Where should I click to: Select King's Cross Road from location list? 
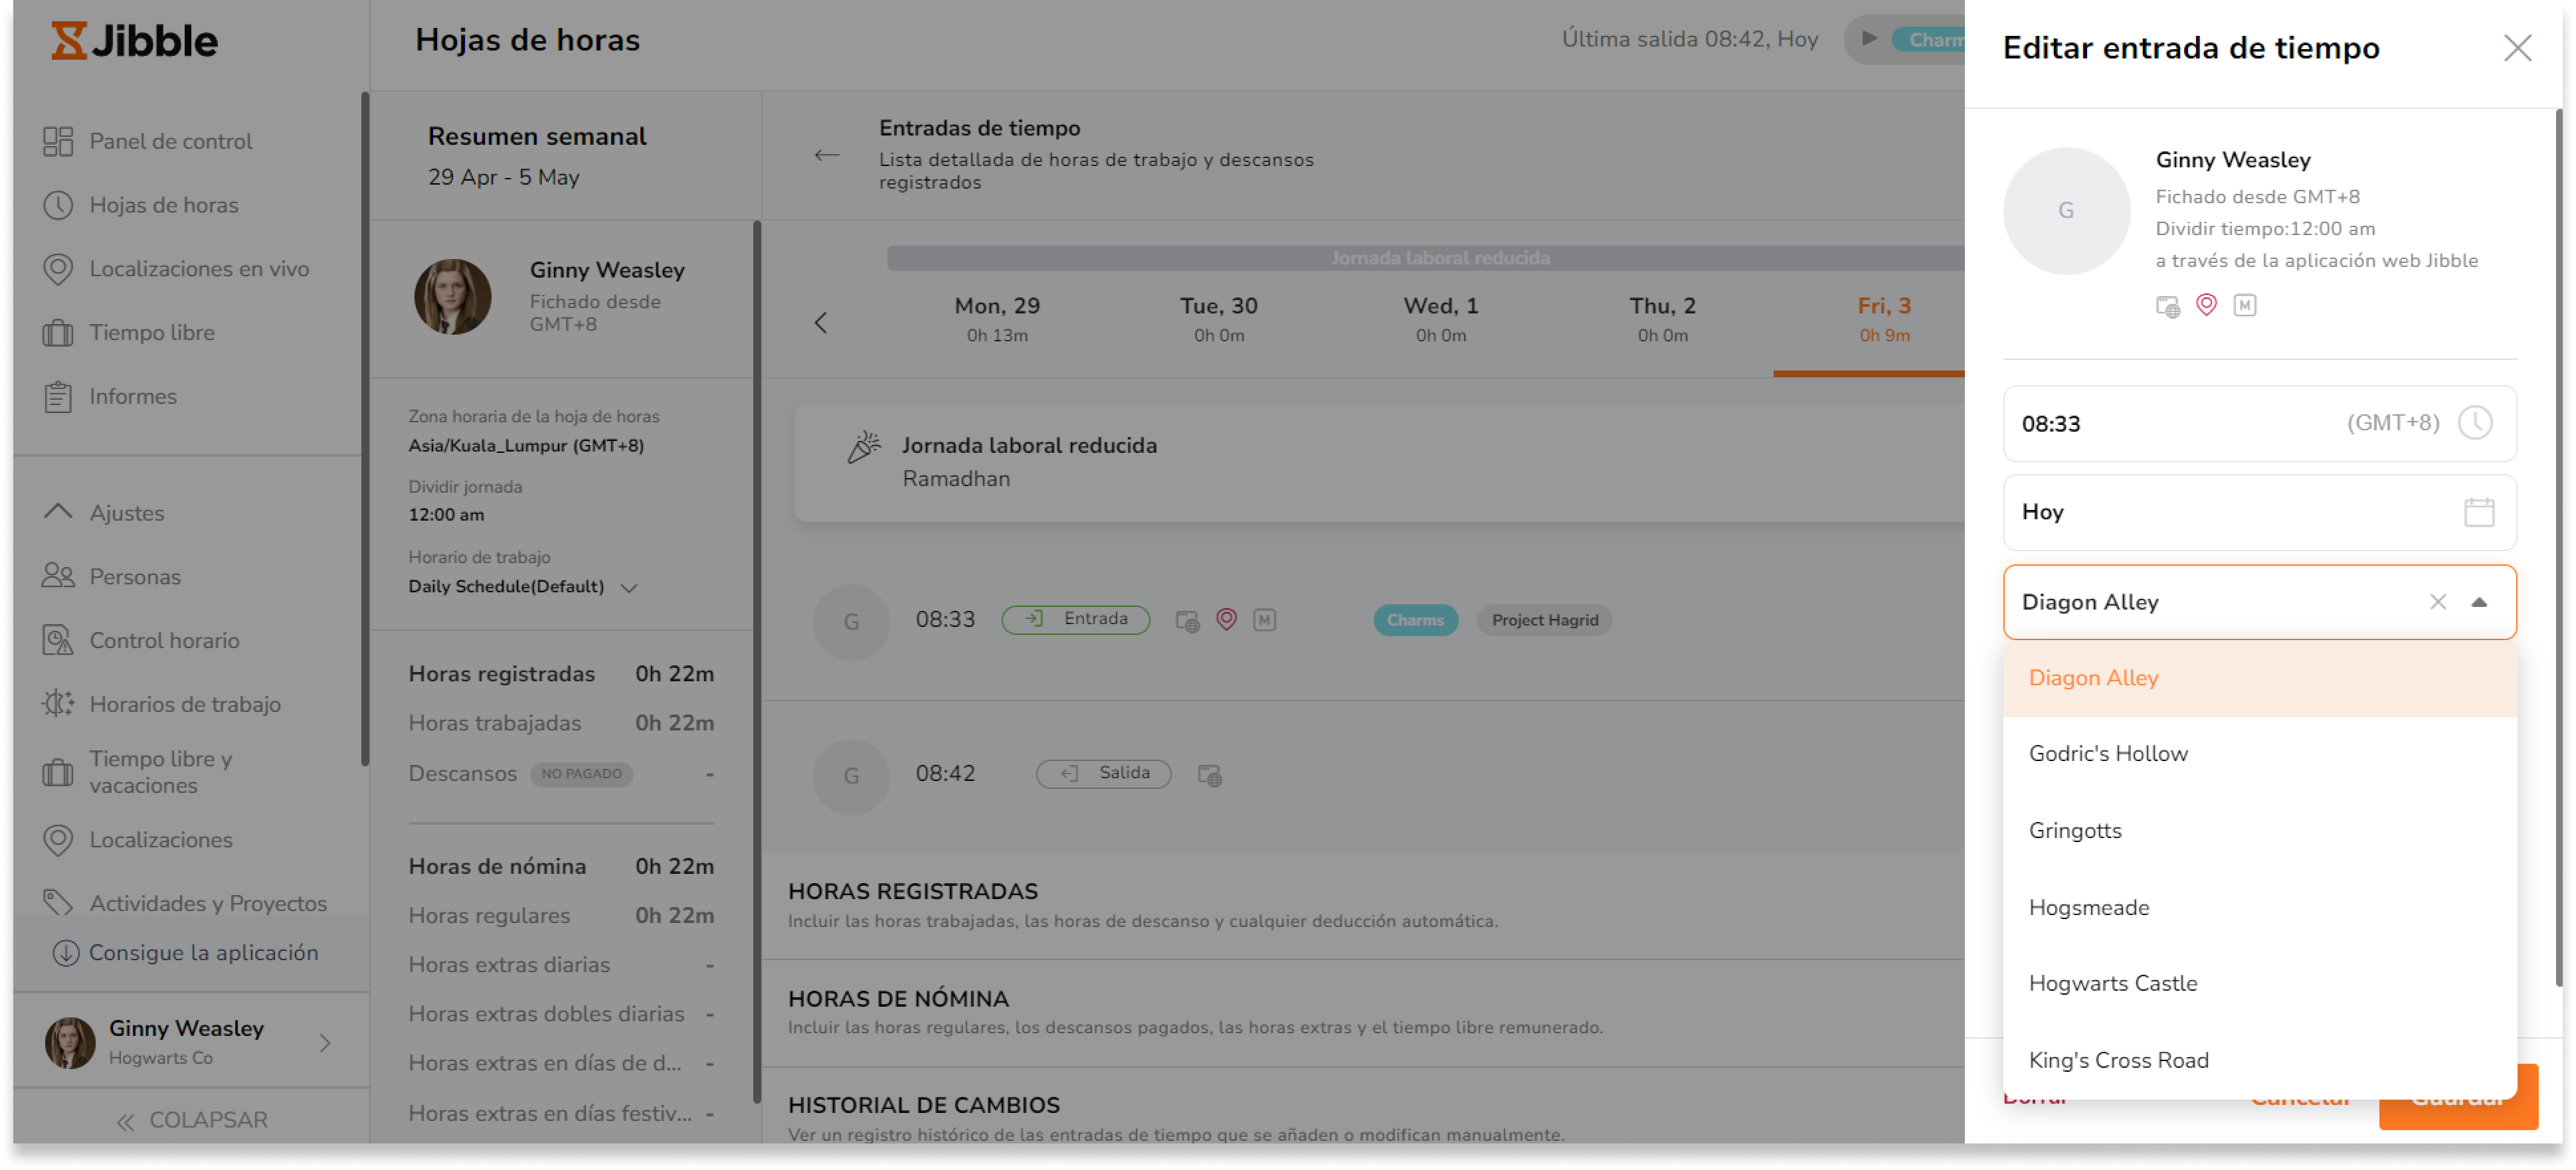tap(2259, 1061)
